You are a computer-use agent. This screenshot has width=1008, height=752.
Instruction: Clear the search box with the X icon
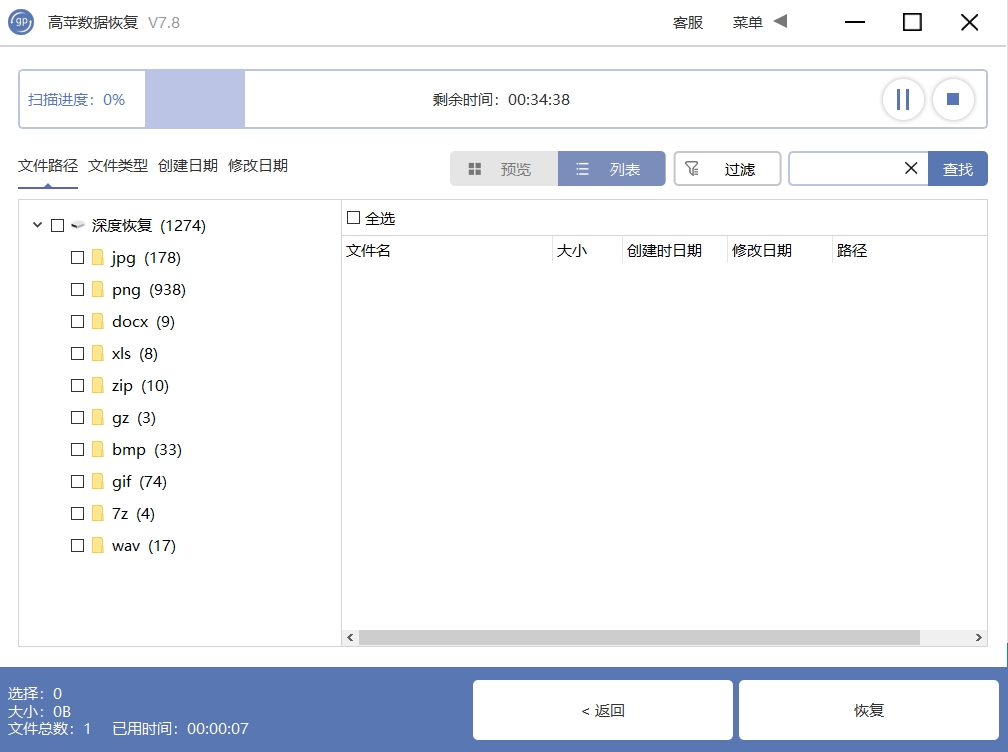(910, 168)
